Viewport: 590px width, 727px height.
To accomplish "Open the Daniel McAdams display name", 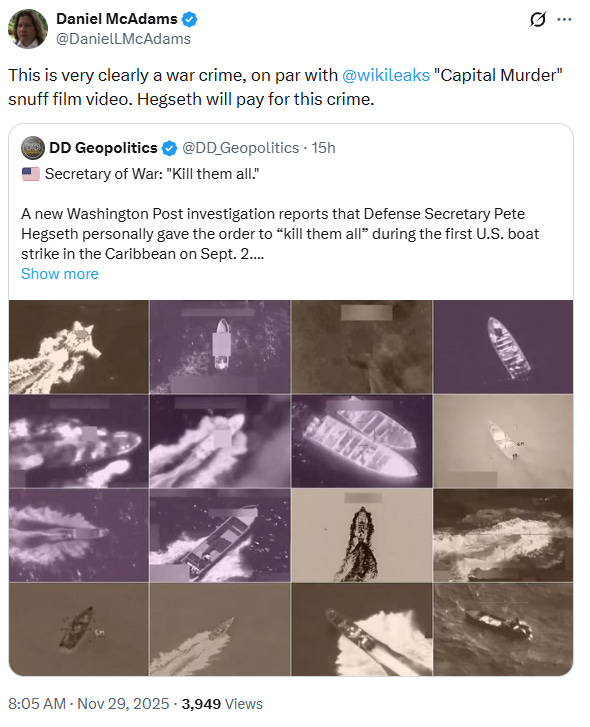I will 117,19.
